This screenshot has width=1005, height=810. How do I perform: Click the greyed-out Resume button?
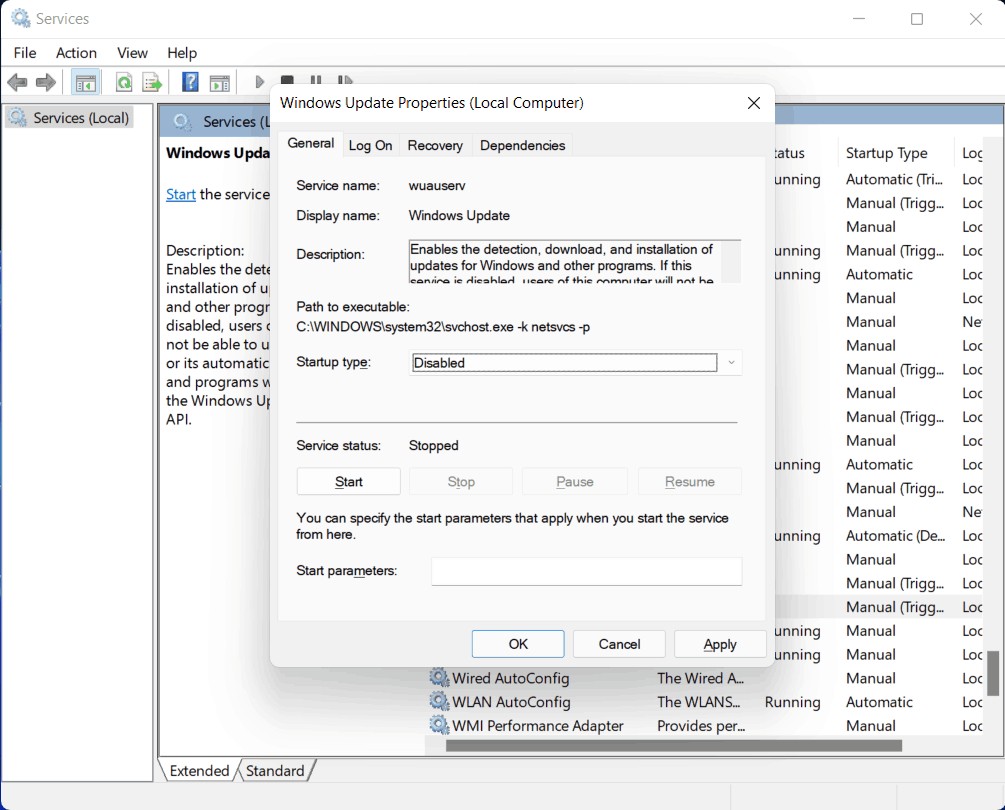[690, 482]
